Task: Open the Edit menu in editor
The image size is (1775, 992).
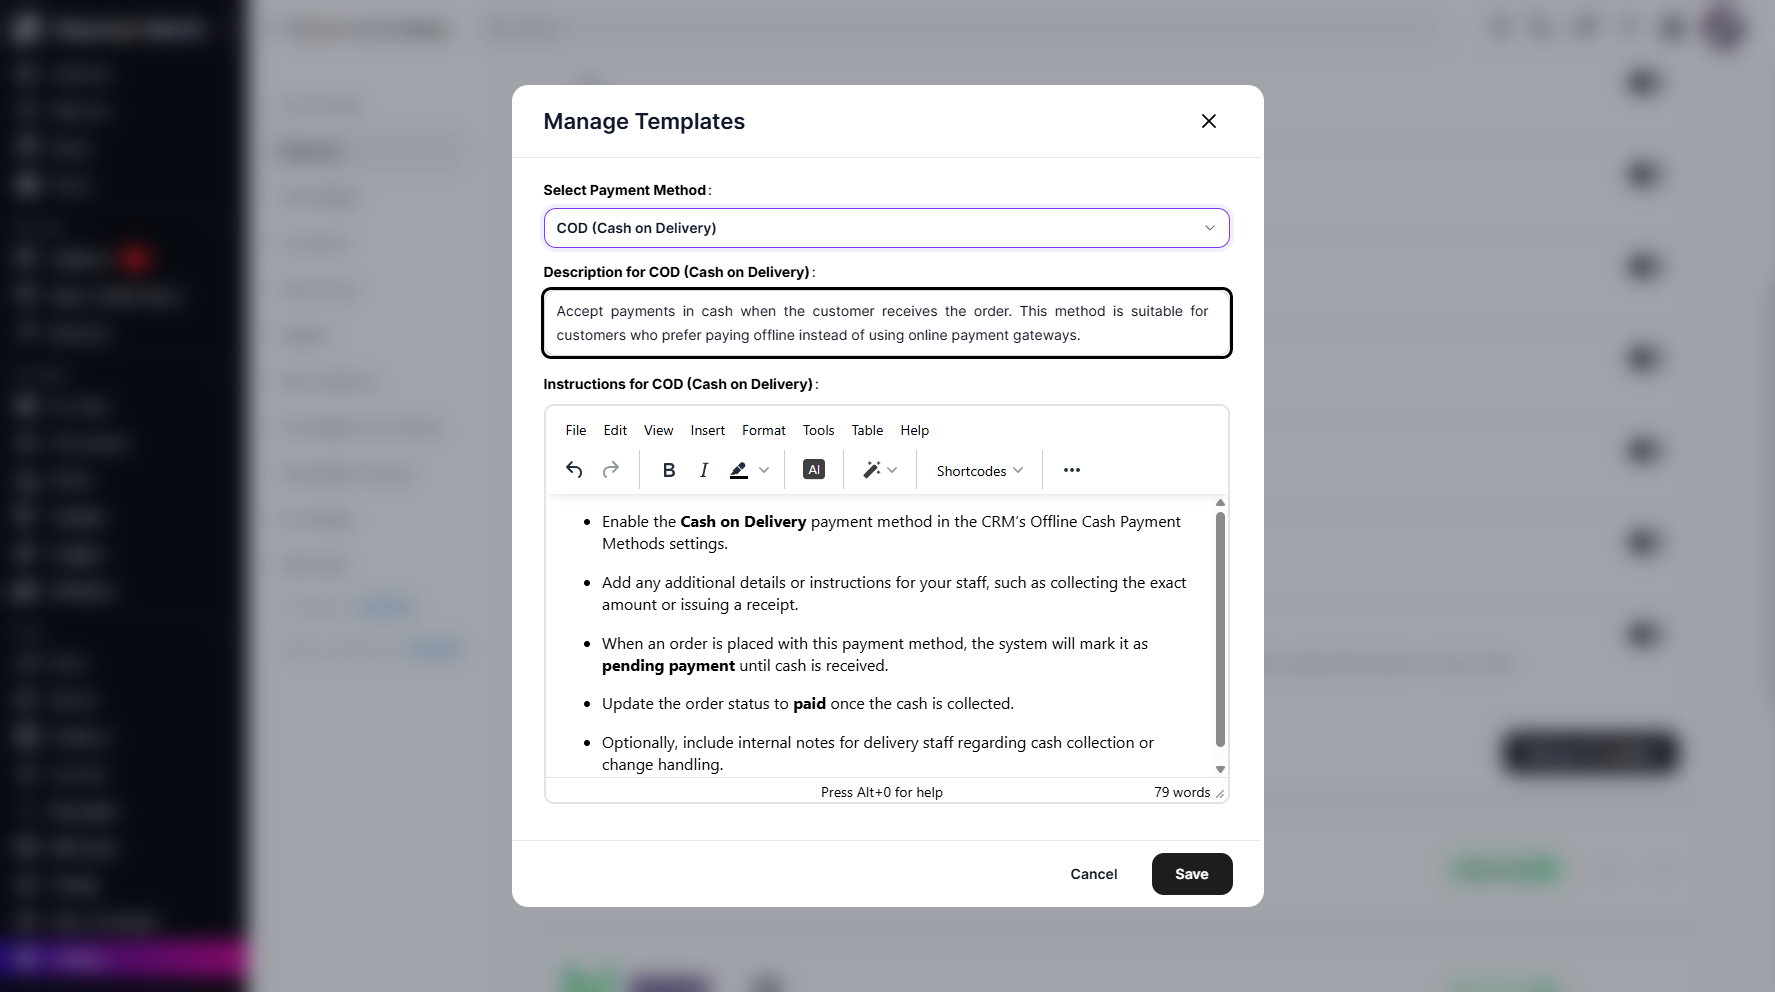Action: coord(615,430)
